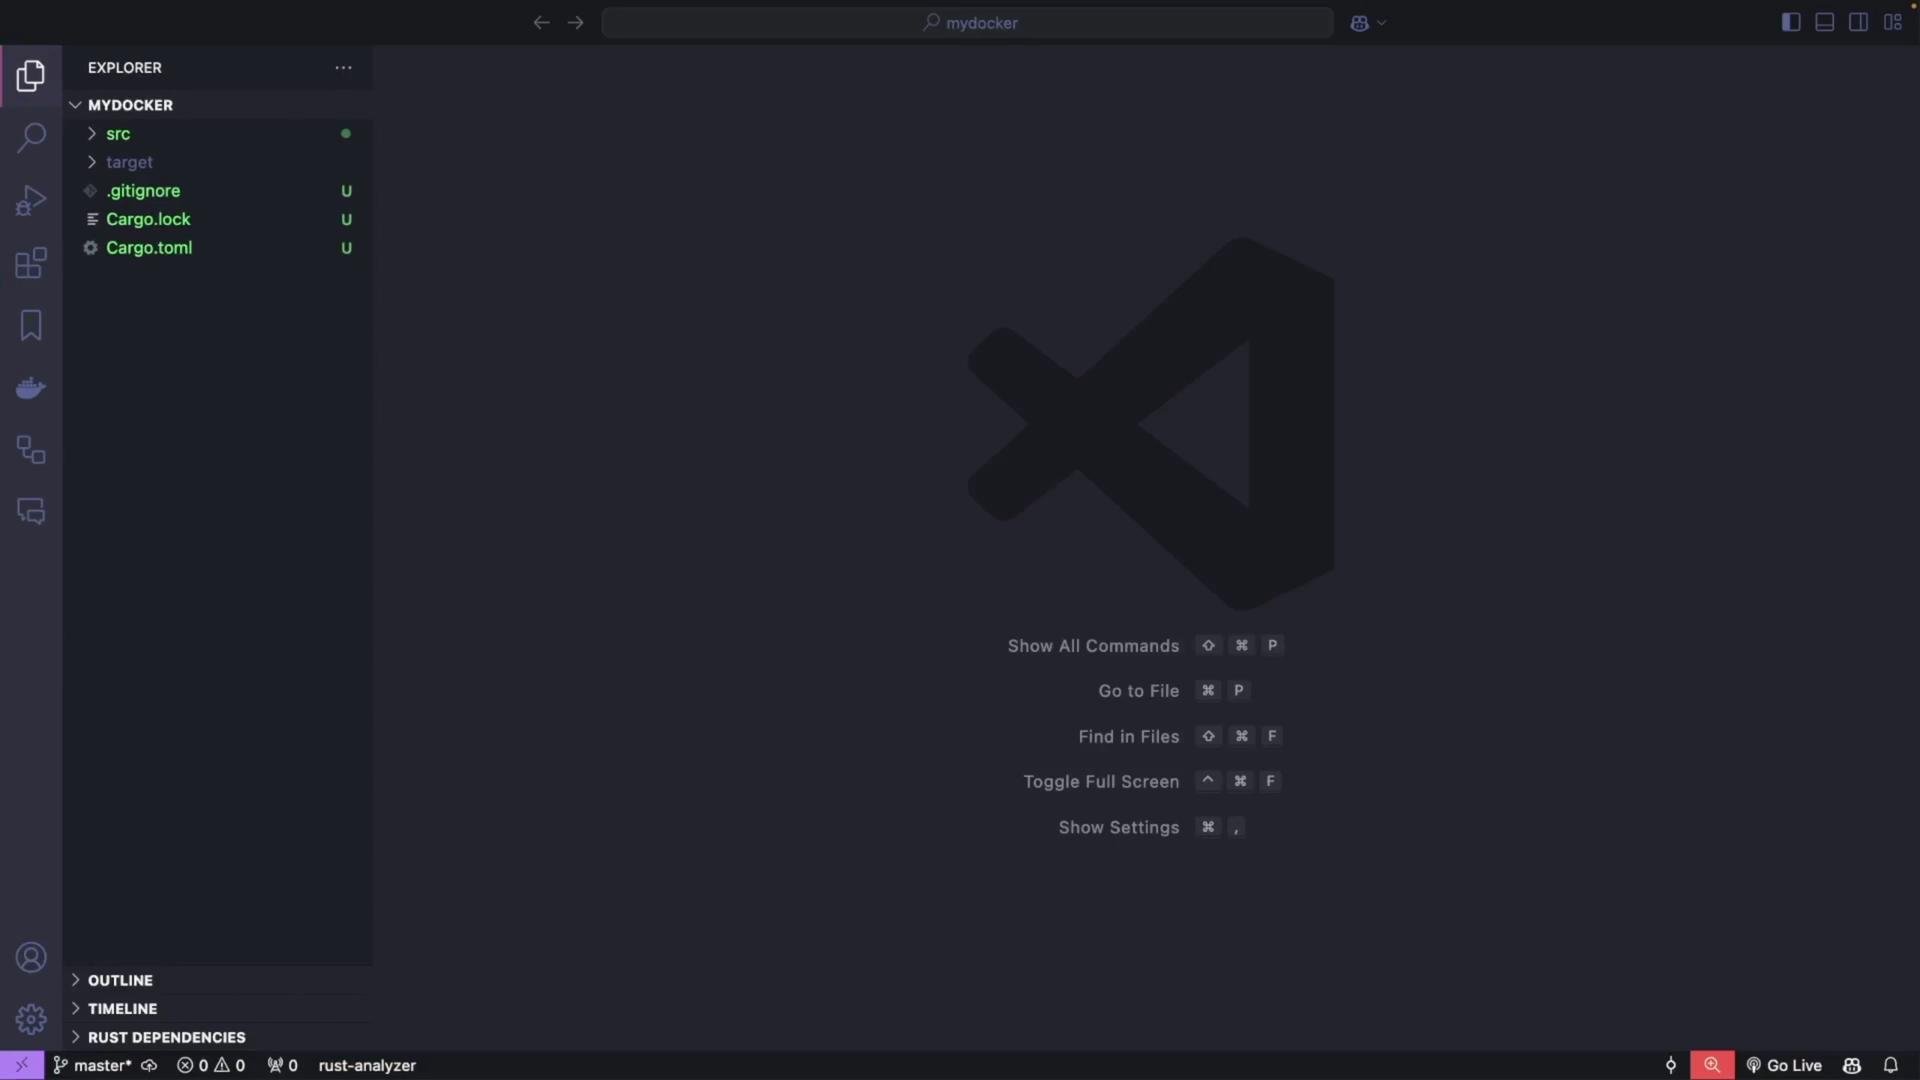
Task: Click the red zoom status bar icon
Action: [x=1712, y=1065]
